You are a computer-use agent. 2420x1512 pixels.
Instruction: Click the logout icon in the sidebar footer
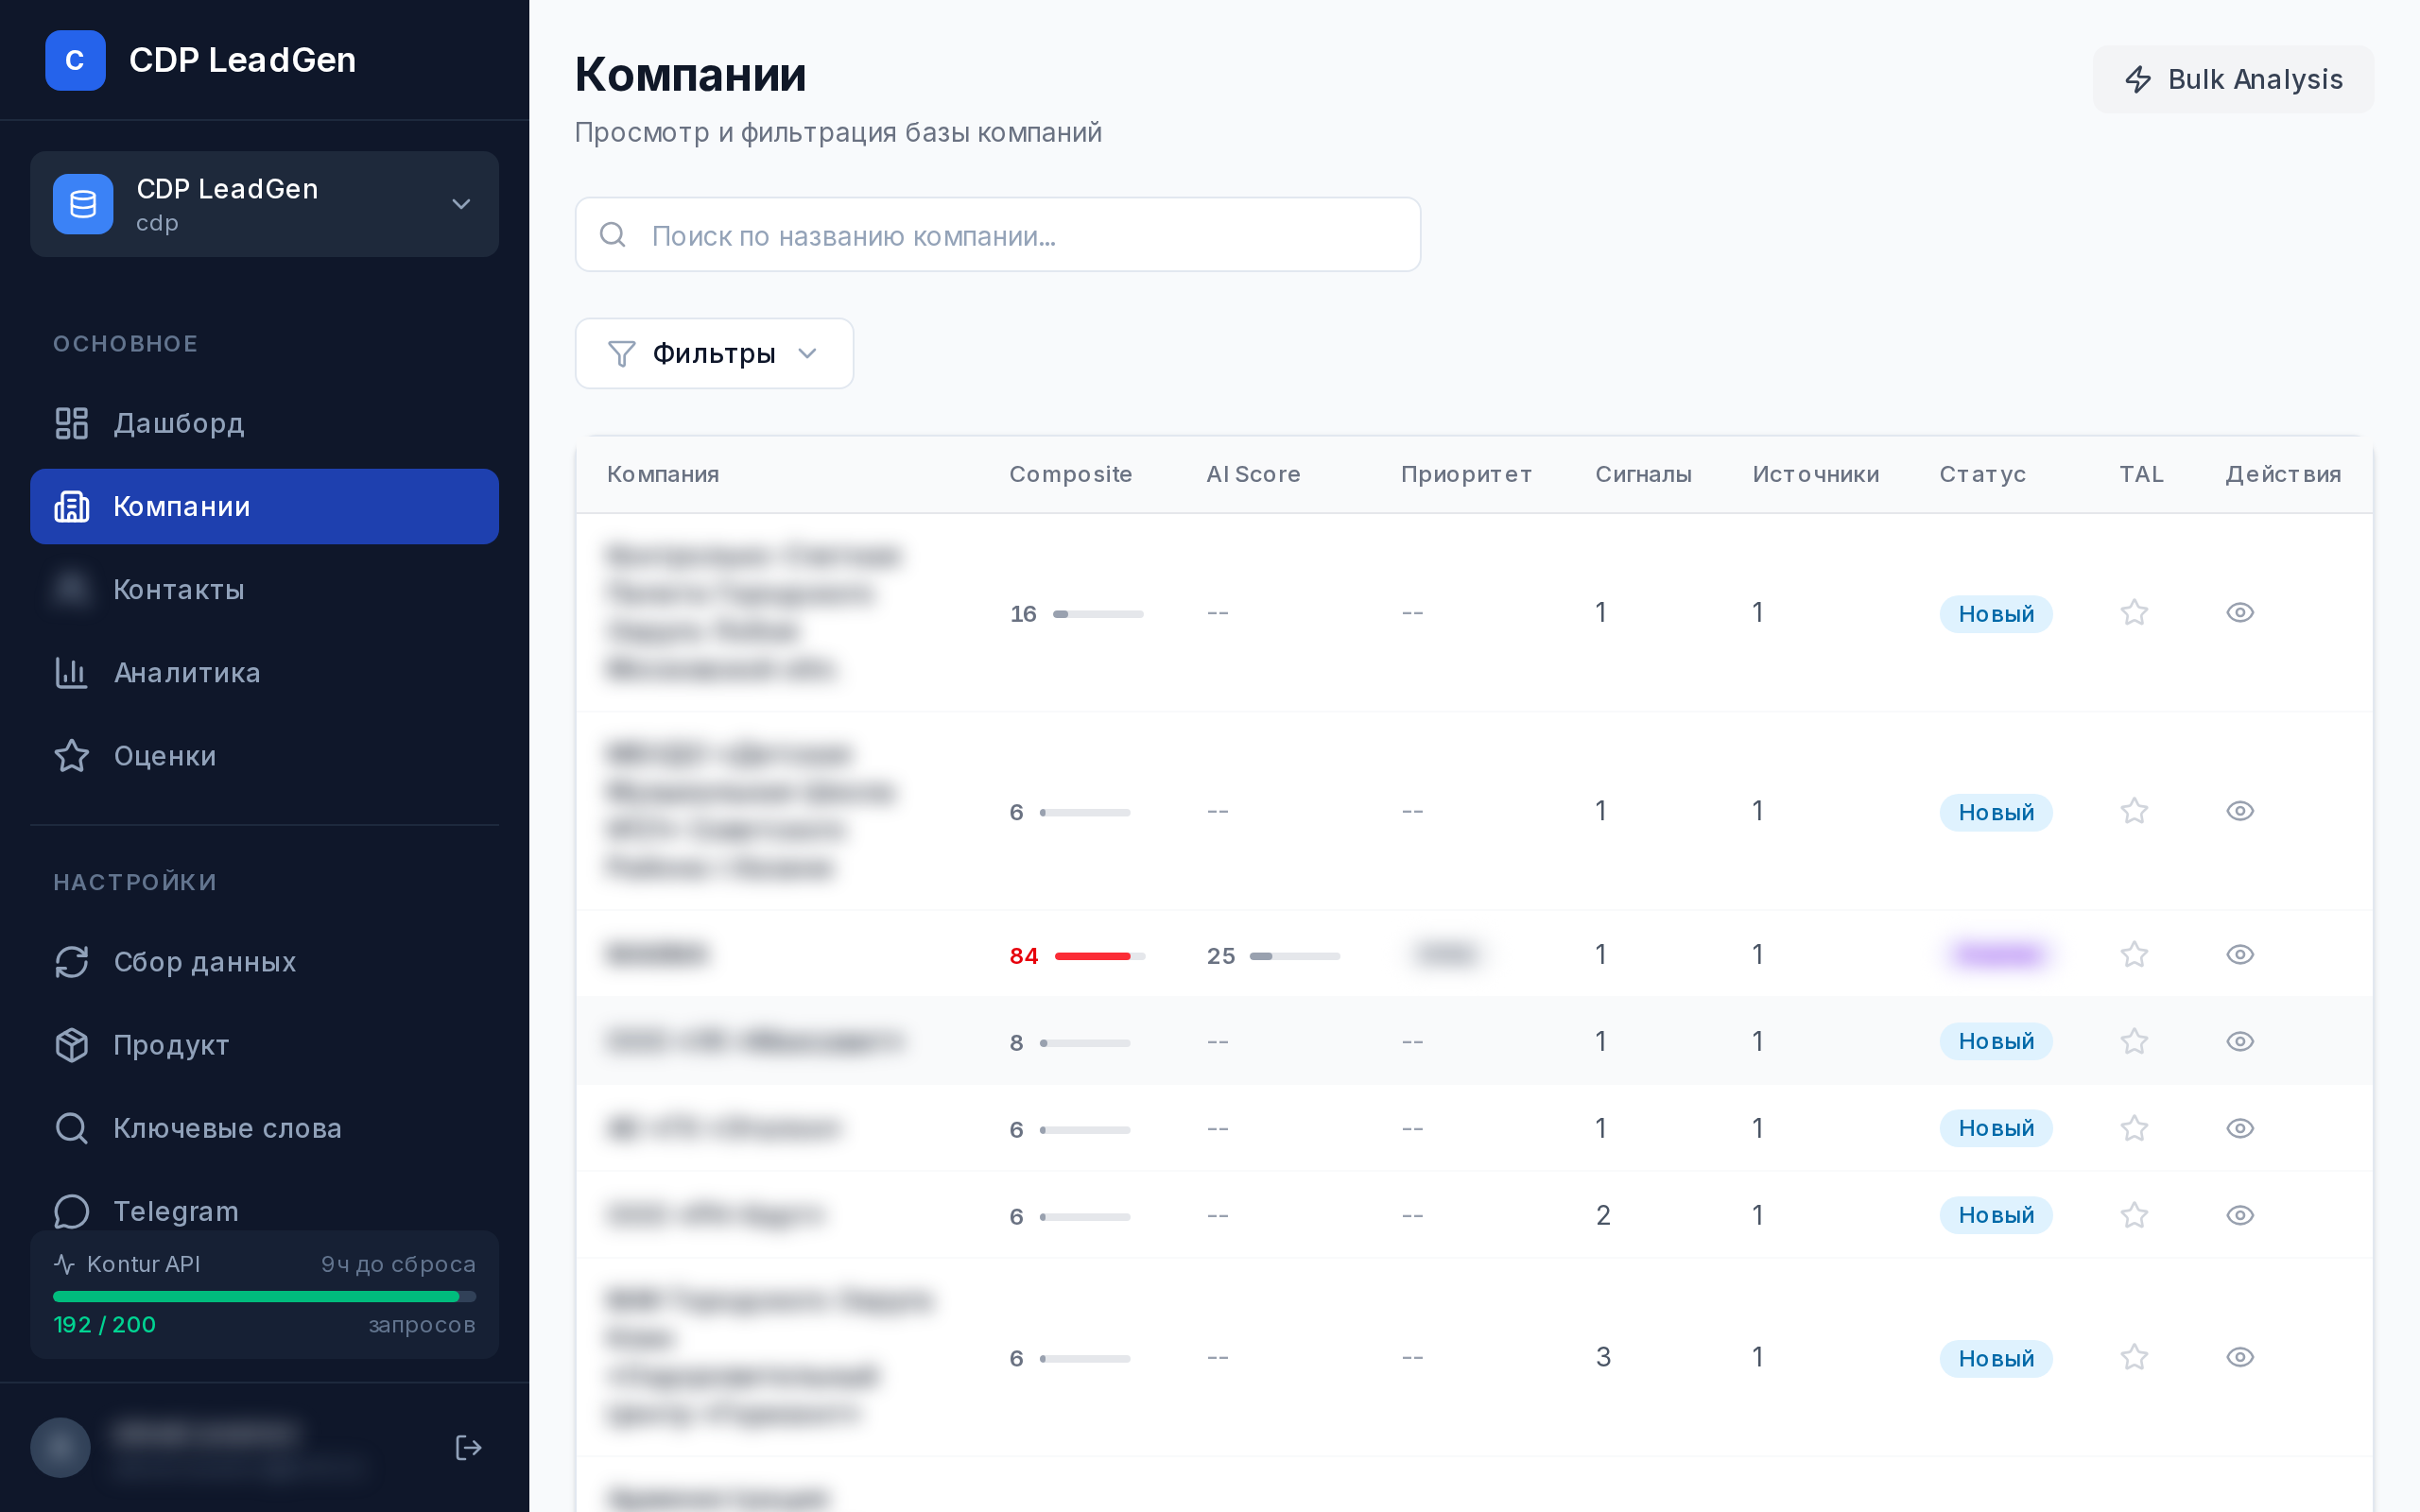(468, 1447)
